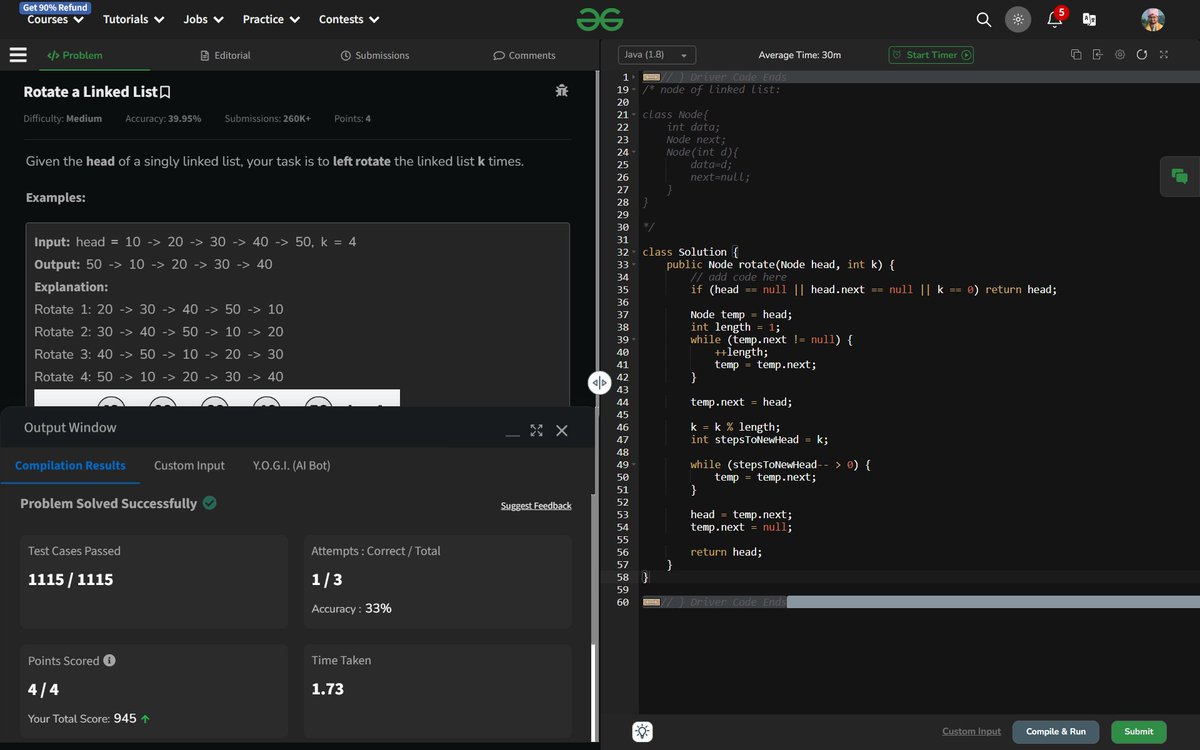Click the example linked list diagram
The height and width of the screenshot is (750, 1200).
click(x=217, y=398)
